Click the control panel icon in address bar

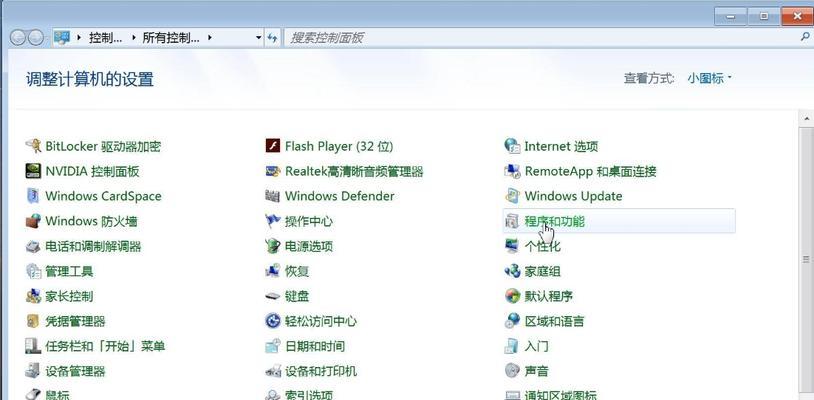tap(62, 37)
